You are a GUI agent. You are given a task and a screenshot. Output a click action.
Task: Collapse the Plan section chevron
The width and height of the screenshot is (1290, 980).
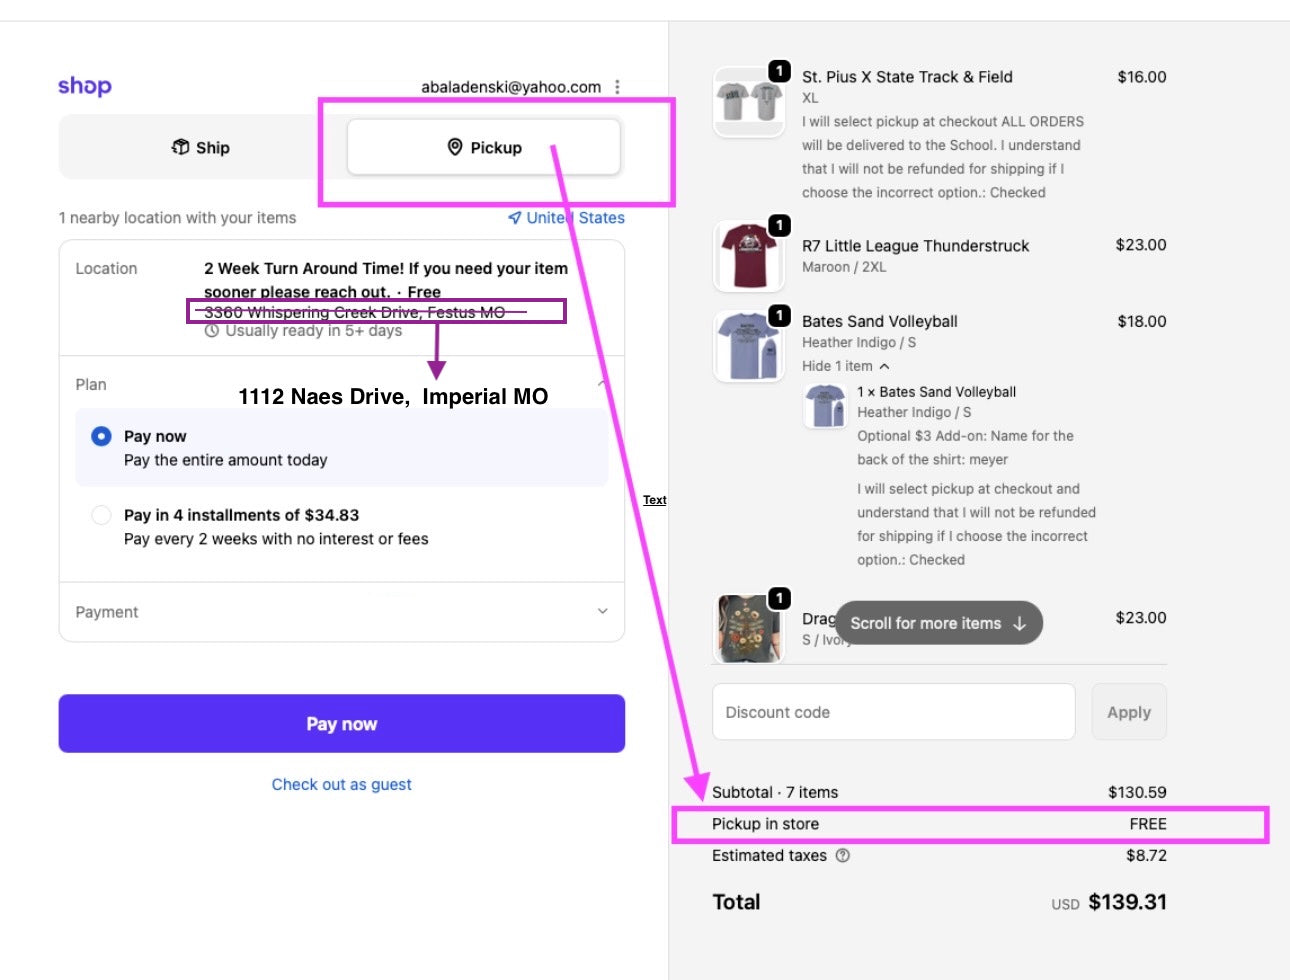(602, 384)
